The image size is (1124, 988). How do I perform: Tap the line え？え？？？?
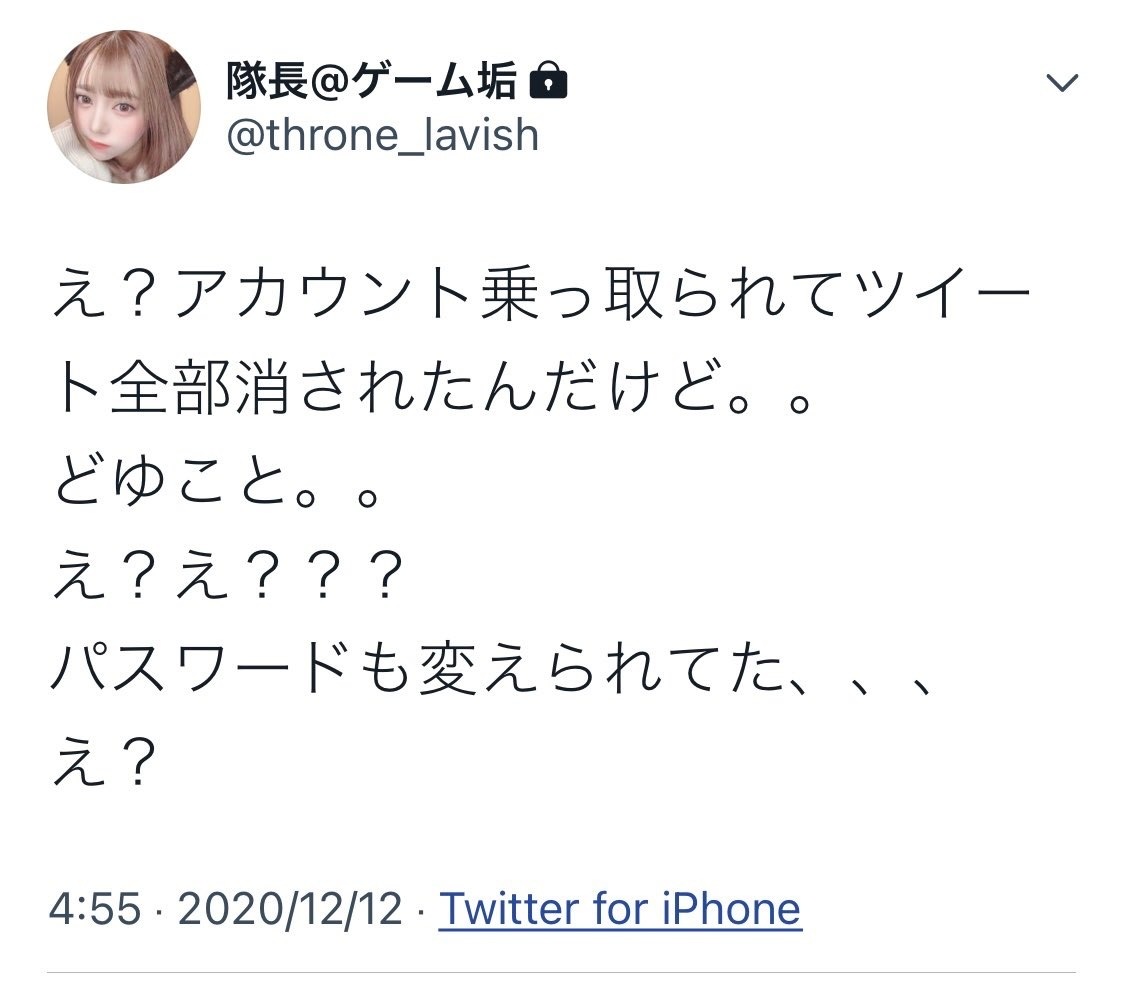point(229,575)
